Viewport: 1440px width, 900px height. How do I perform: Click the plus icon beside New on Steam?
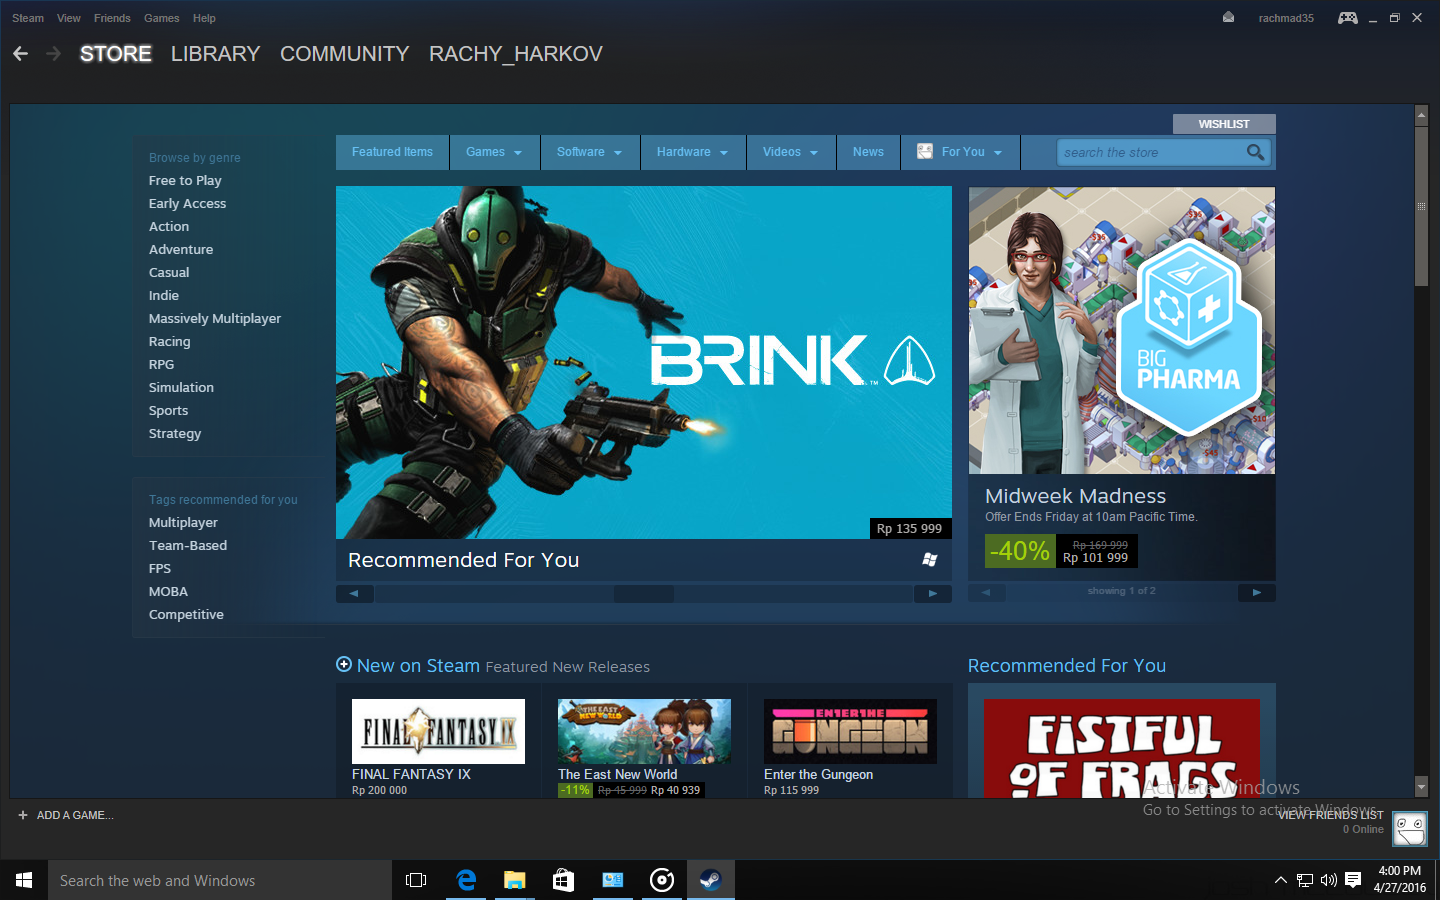click(344, 665)
